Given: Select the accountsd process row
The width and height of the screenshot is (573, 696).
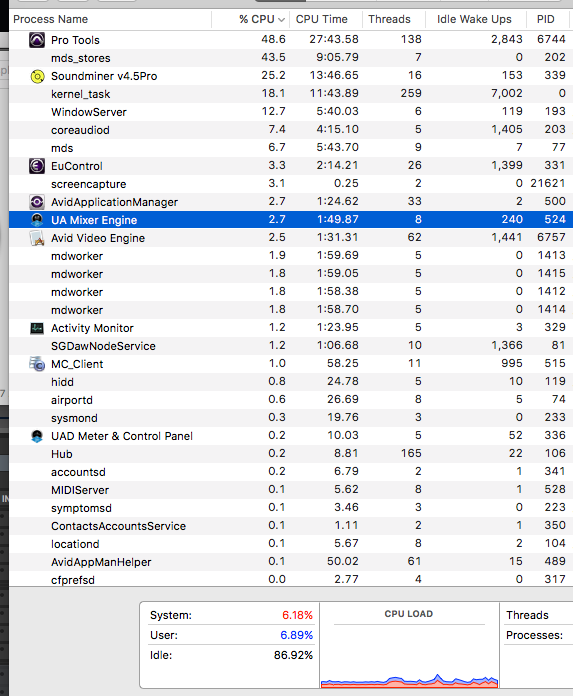Looking at the screenshot, I should tap(291, 472).
